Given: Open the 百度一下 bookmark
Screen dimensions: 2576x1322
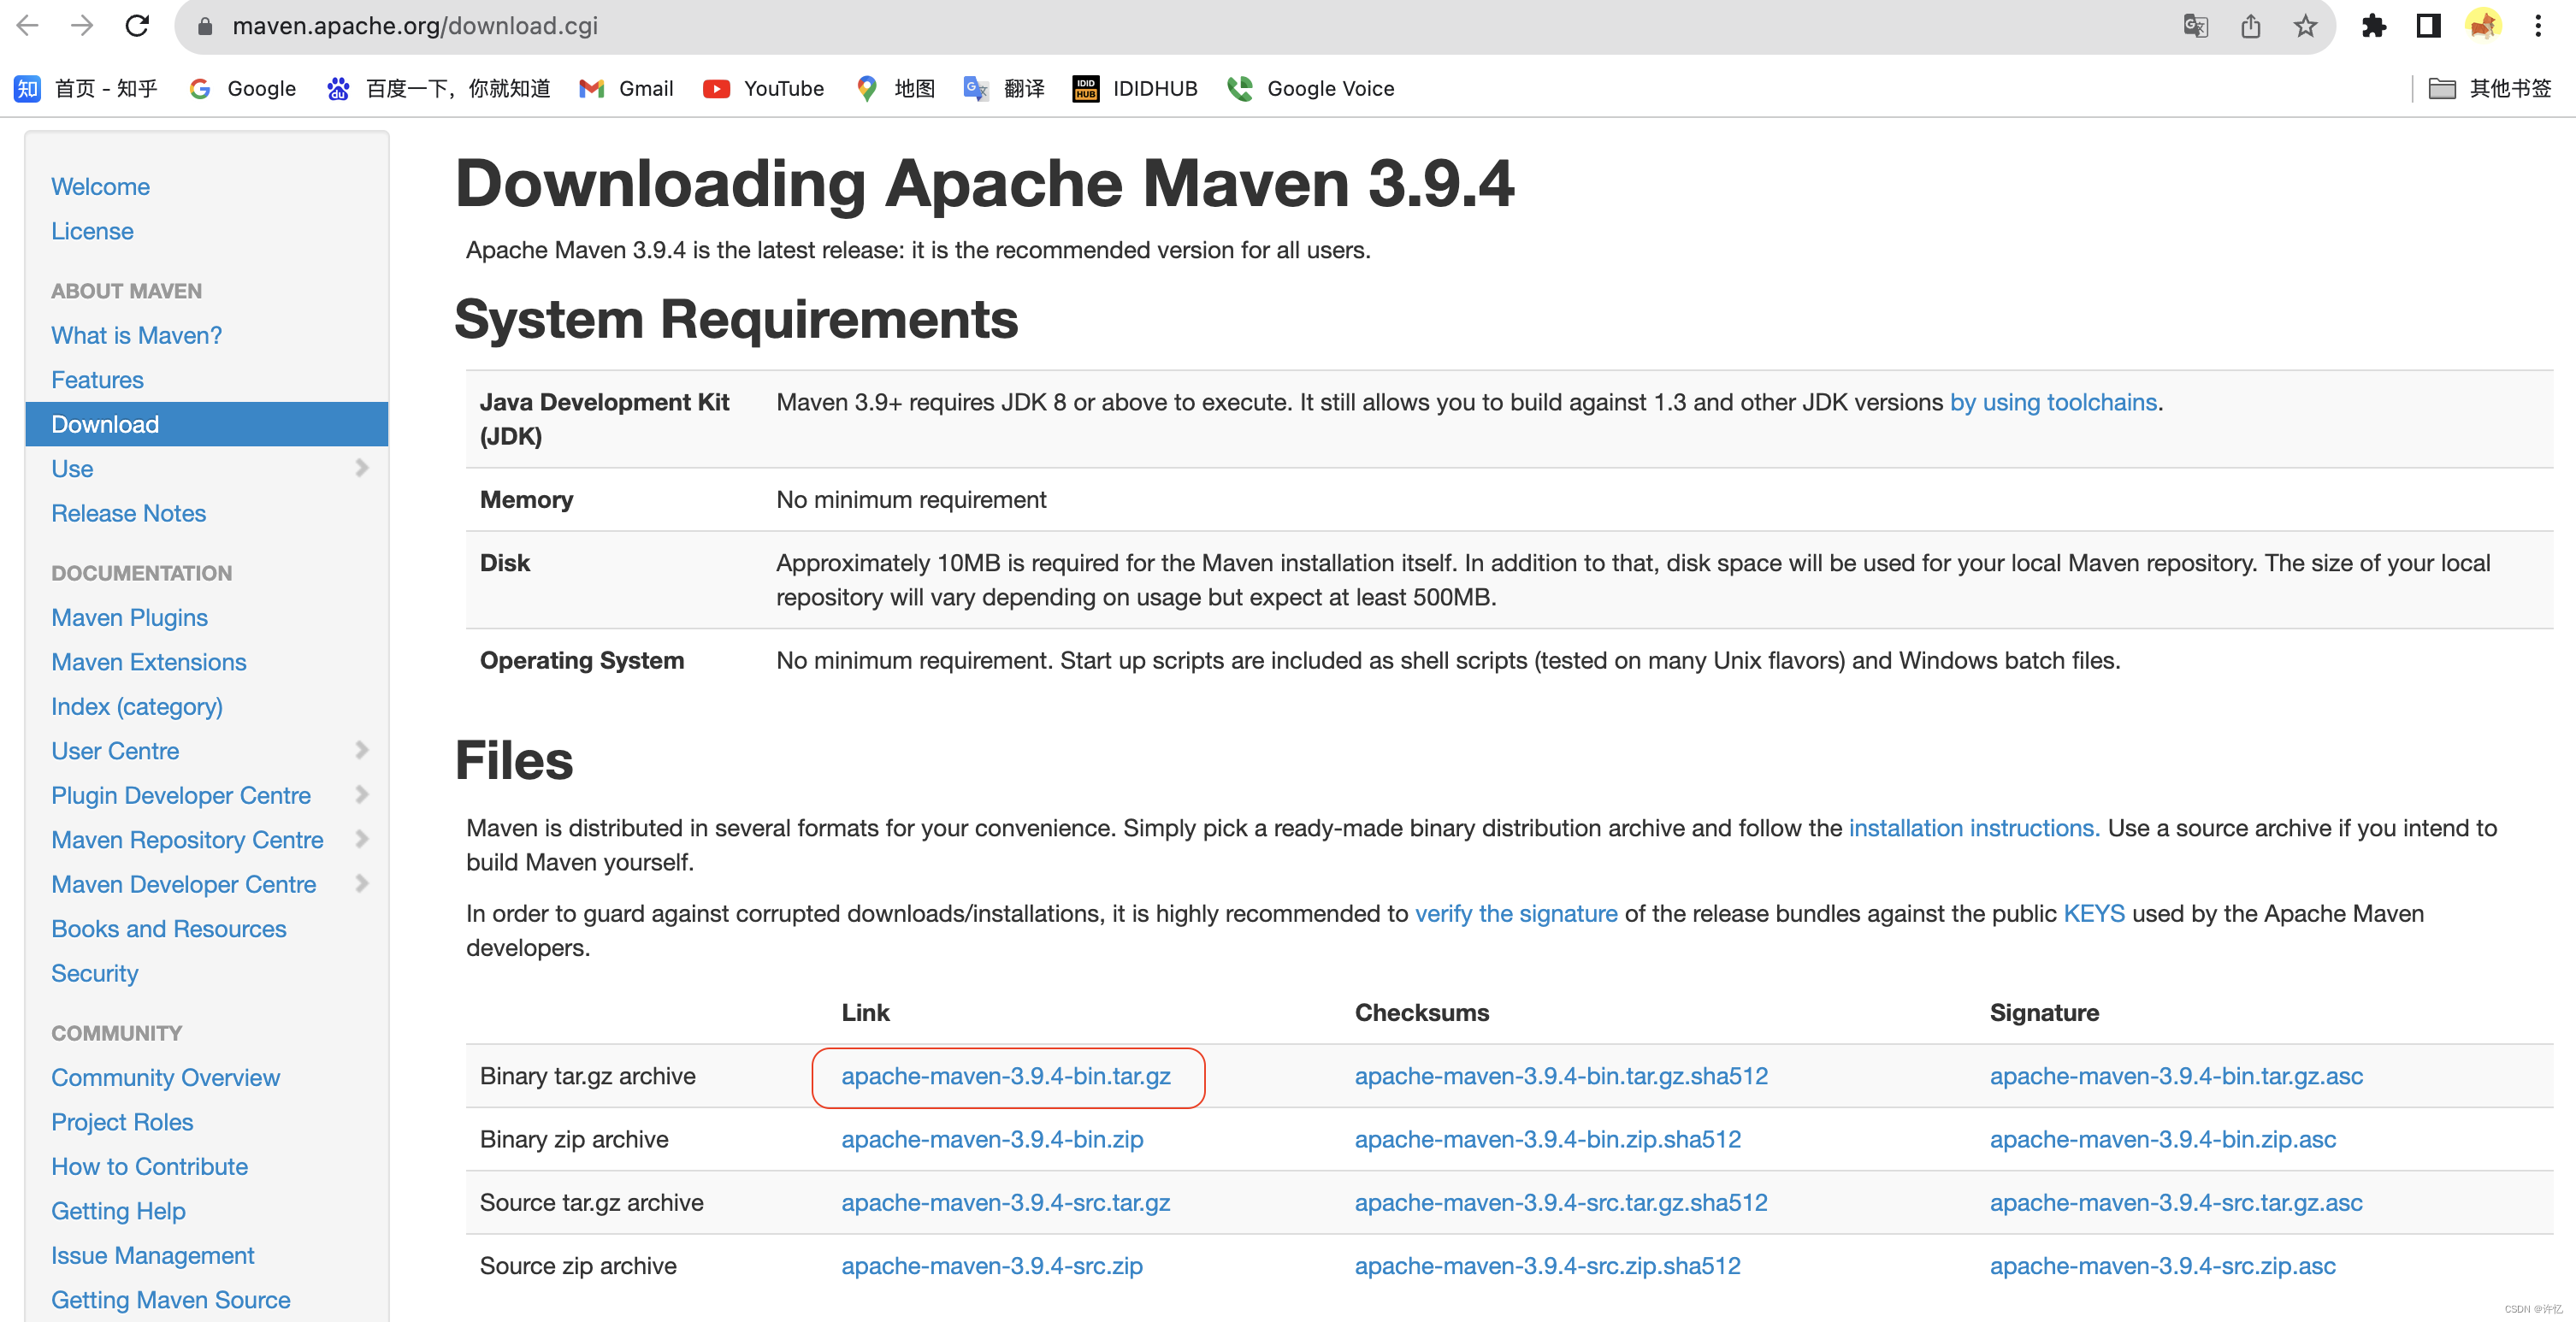Looking at the screenshot, I should point(439,89).
